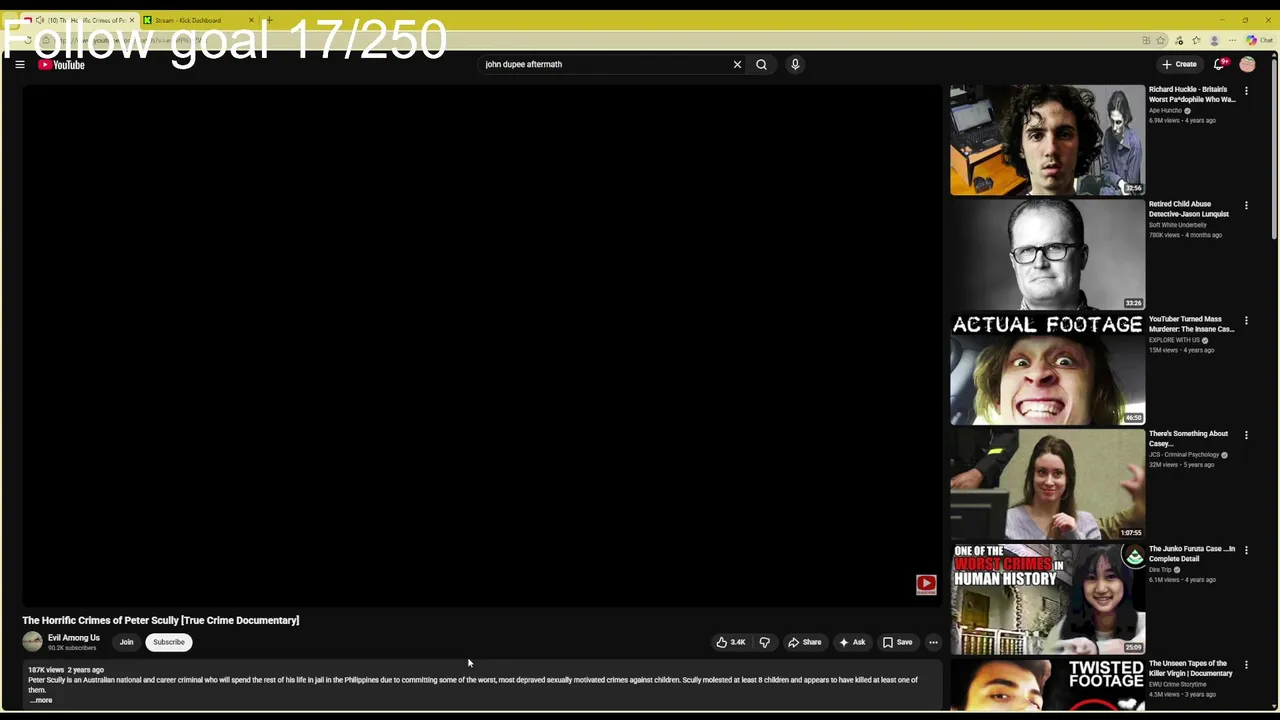This screenshot has height=720, width=1280.
Task: Open title 'The Junko Furuta Case ...In Complete Detail'
Action: click(1192, 553)
